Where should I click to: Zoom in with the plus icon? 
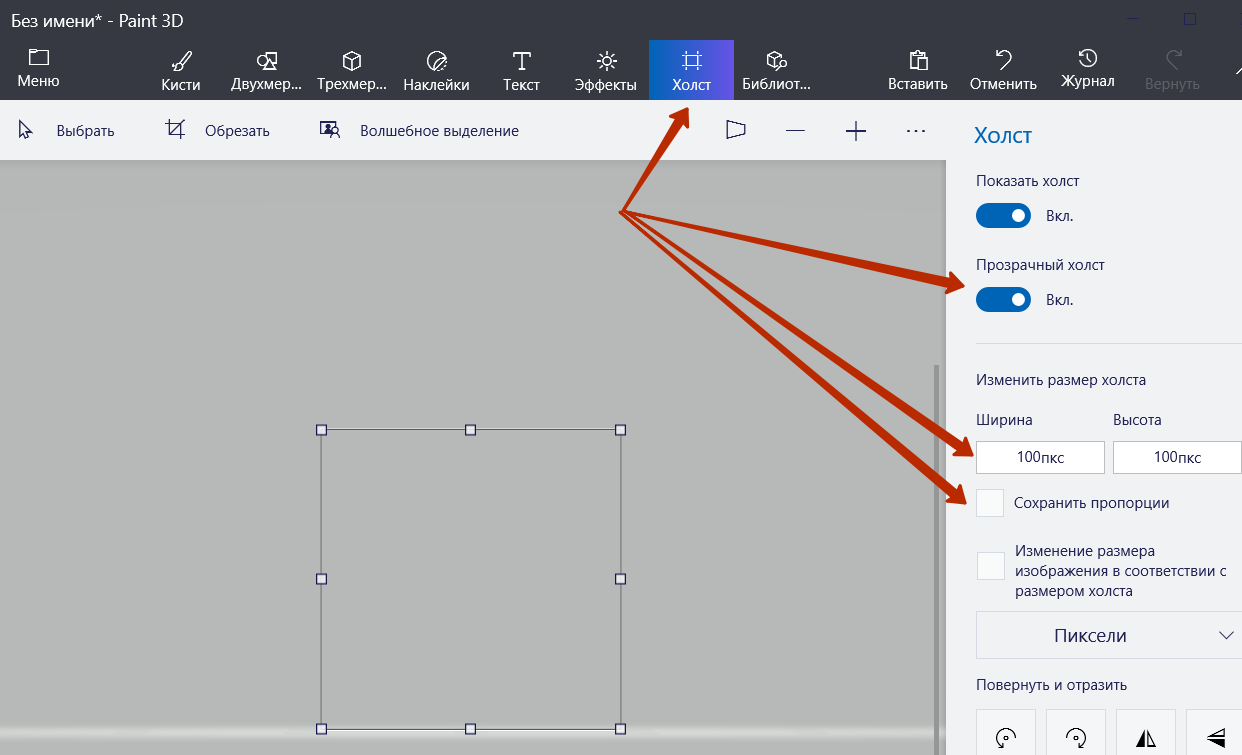(x=855, y=130)
